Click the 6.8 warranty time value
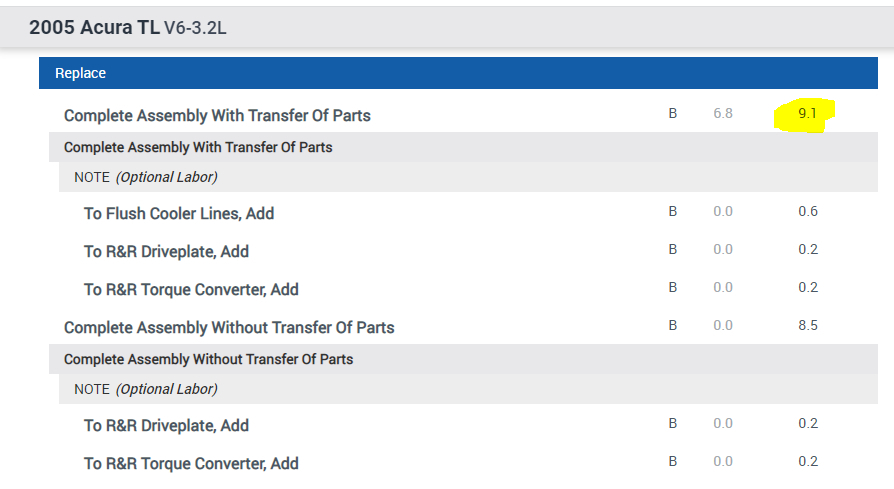 pyautogui.click(x=723, y=114)
